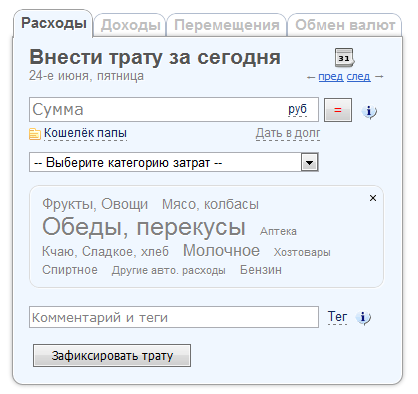Click the Тег link

coord(337,317)
